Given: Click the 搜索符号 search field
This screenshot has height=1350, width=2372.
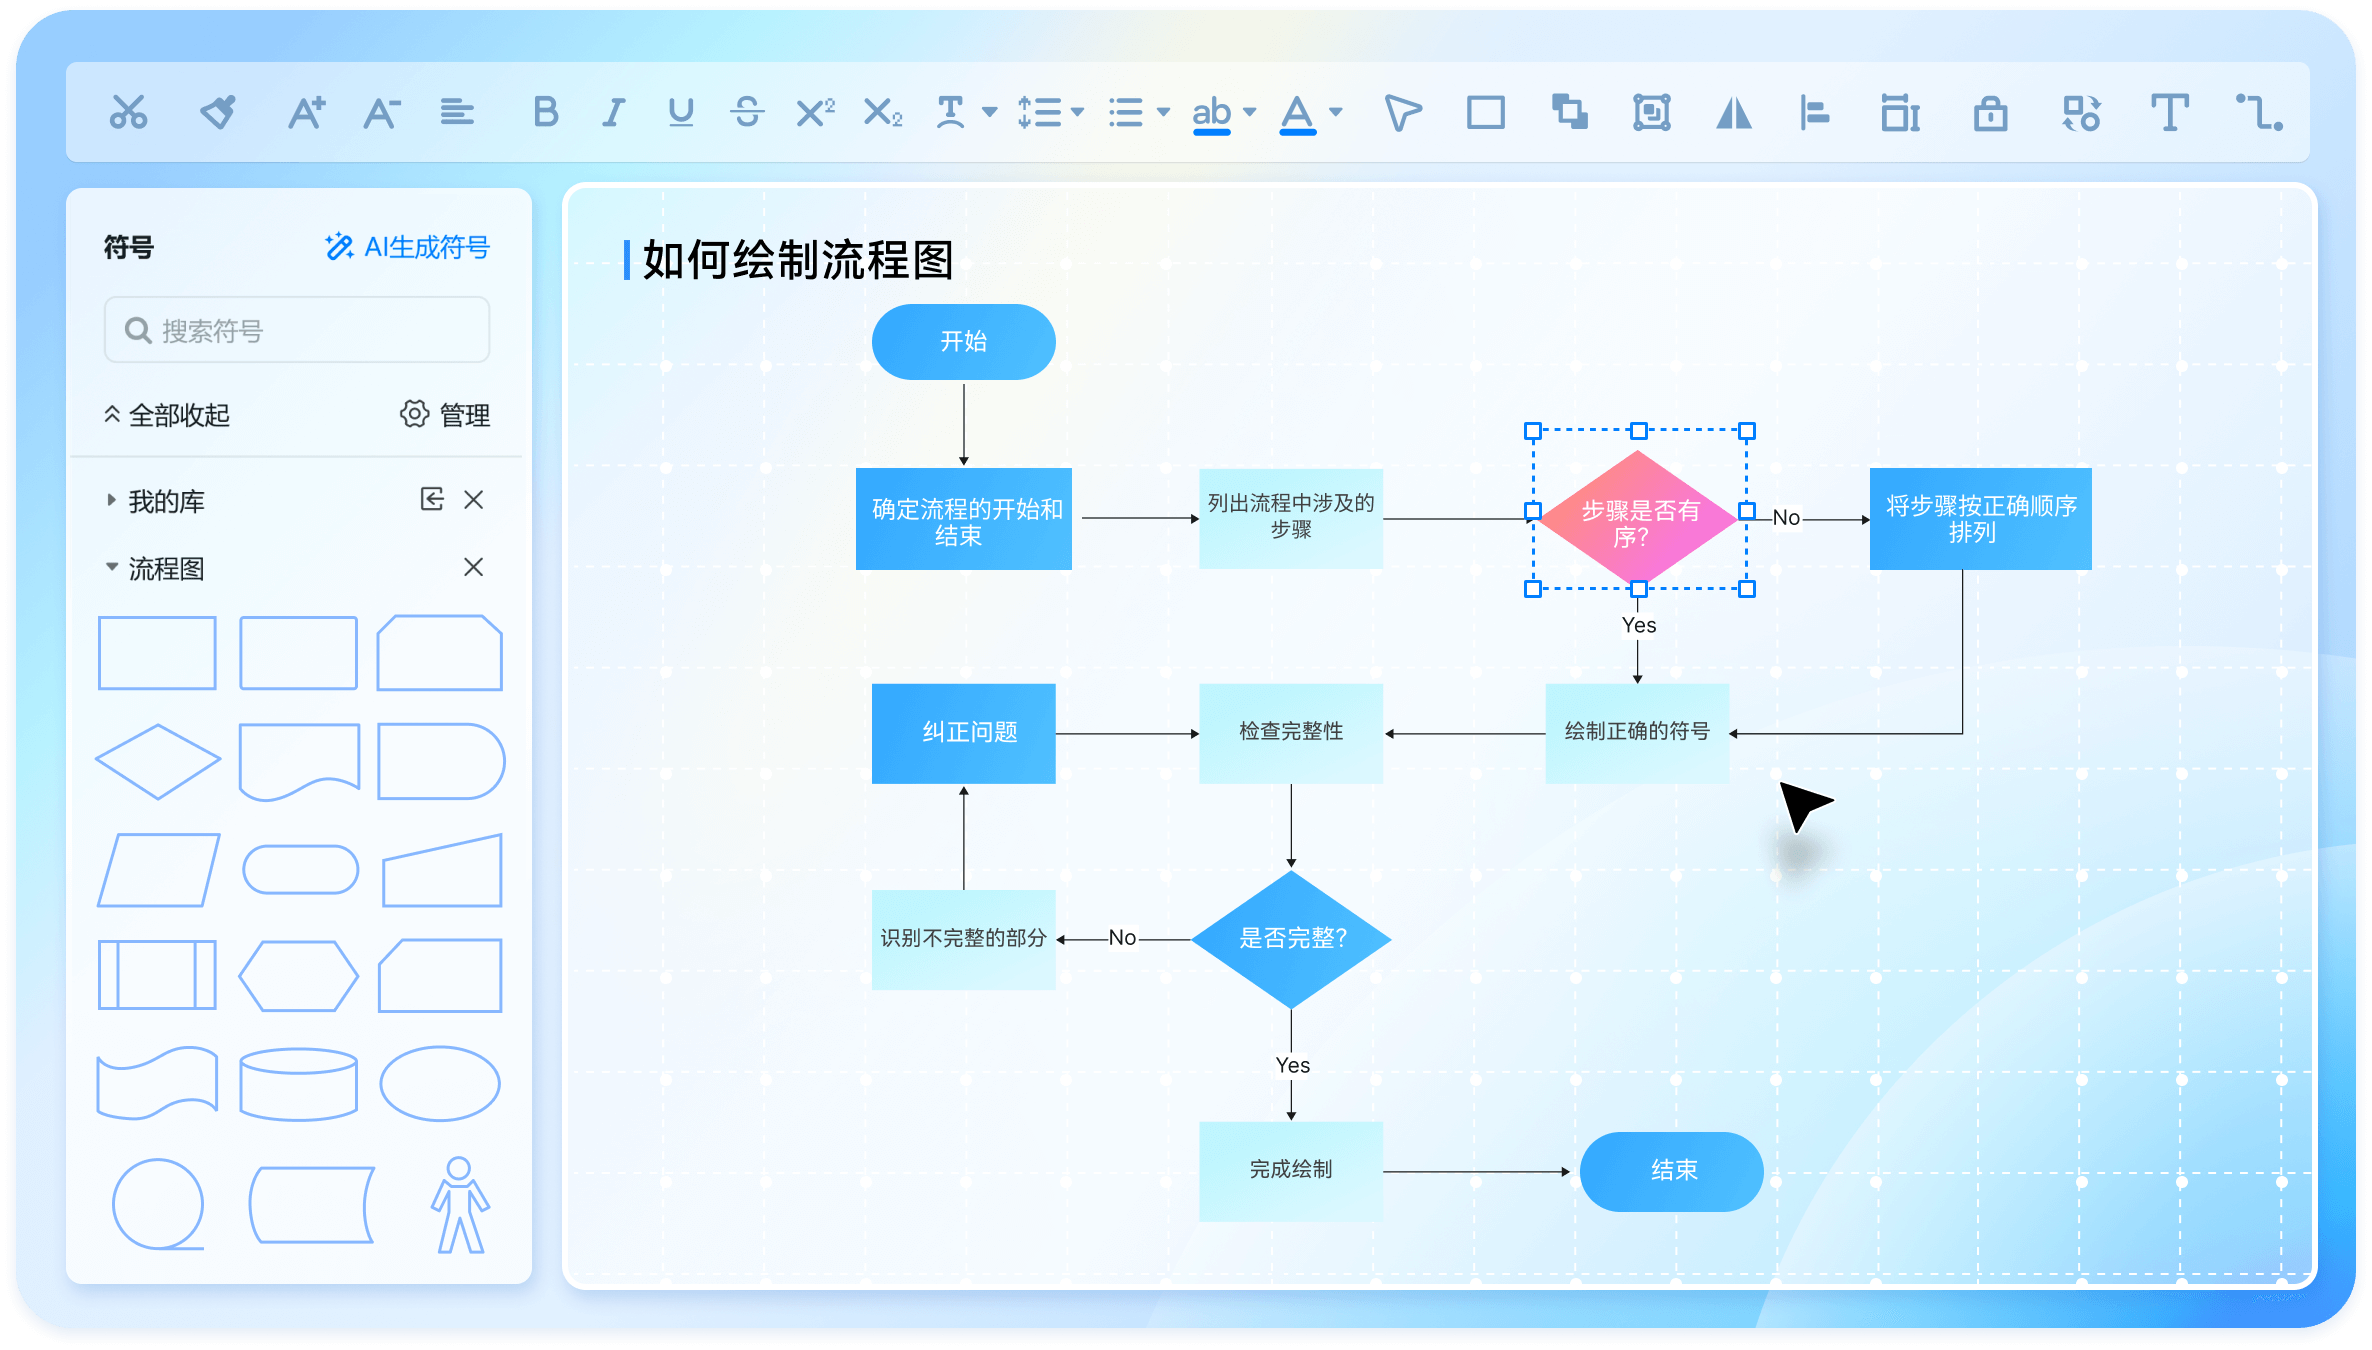Looking at the screenshot, I should [x=297, y=330].
